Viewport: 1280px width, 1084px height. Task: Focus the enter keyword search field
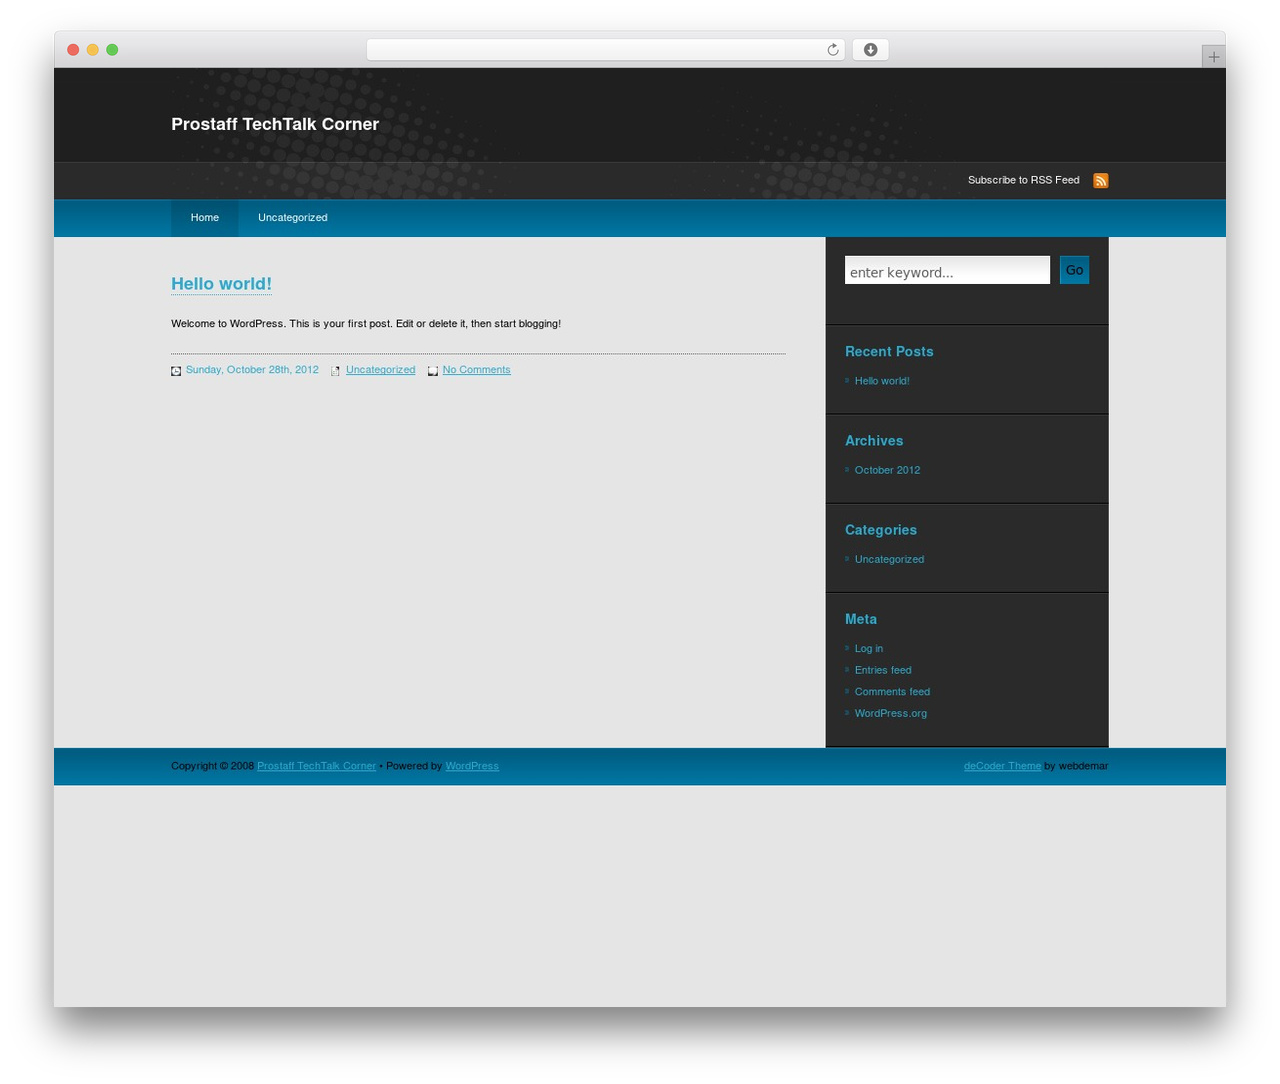tap(947, 271)
